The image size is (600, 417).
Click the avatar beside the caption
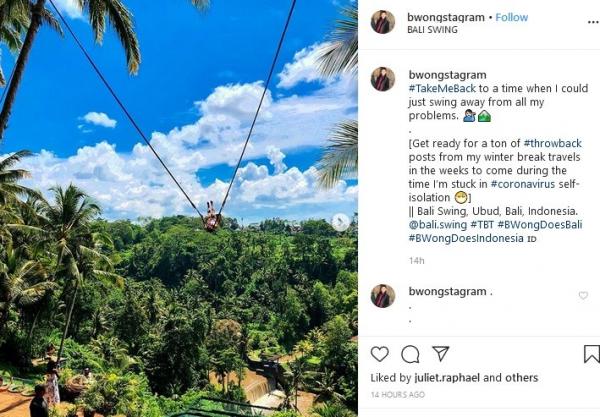pyautogui.click(x=383, y=79)
